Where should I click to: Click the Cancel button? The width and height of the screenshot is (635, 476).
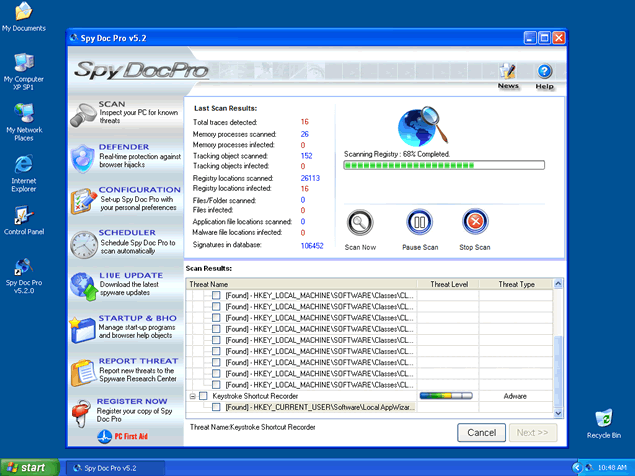[481, 432]
